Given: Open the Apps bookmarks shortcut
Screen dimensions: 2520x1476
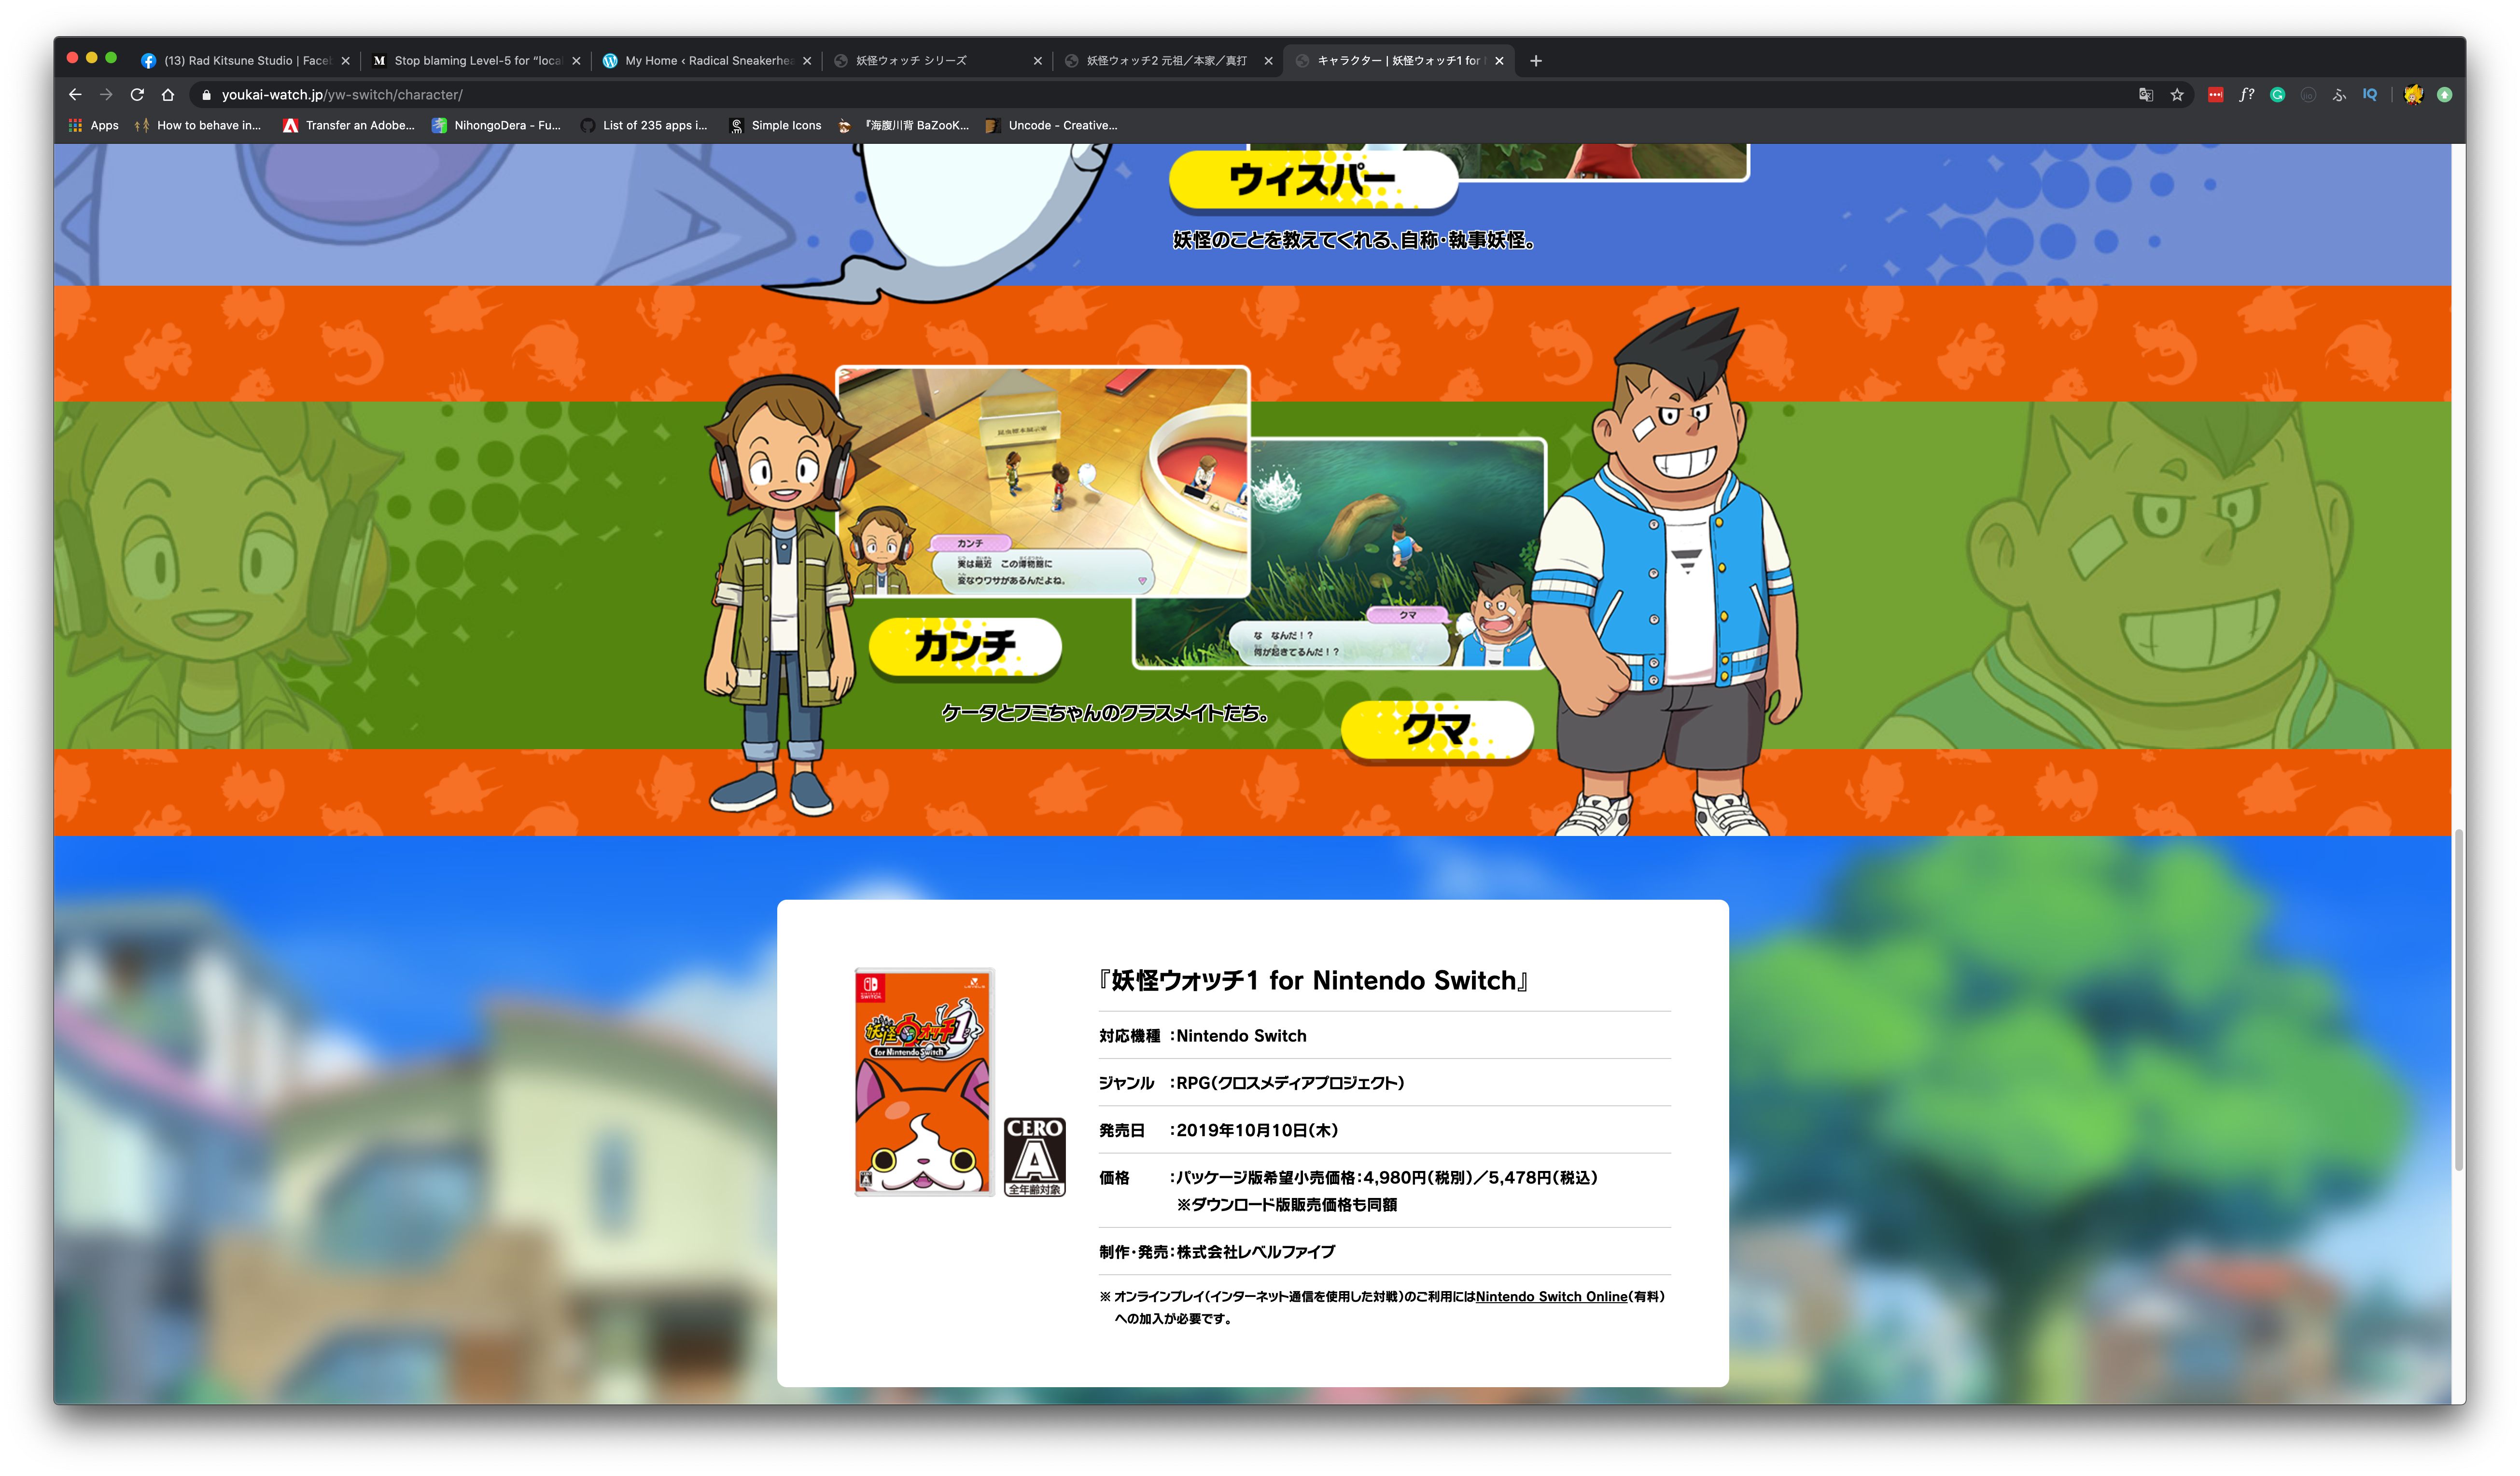Looking at the screenshot, I should [x=93, y=125].
